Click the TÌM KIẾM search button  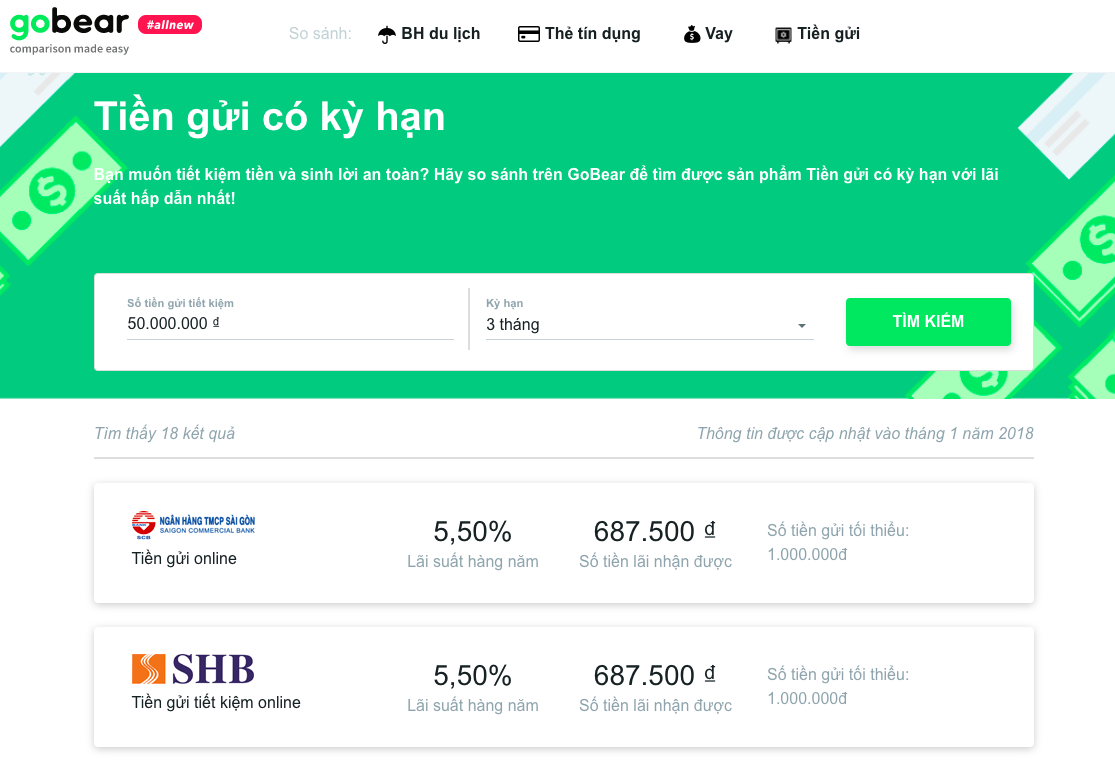[928, 322]
